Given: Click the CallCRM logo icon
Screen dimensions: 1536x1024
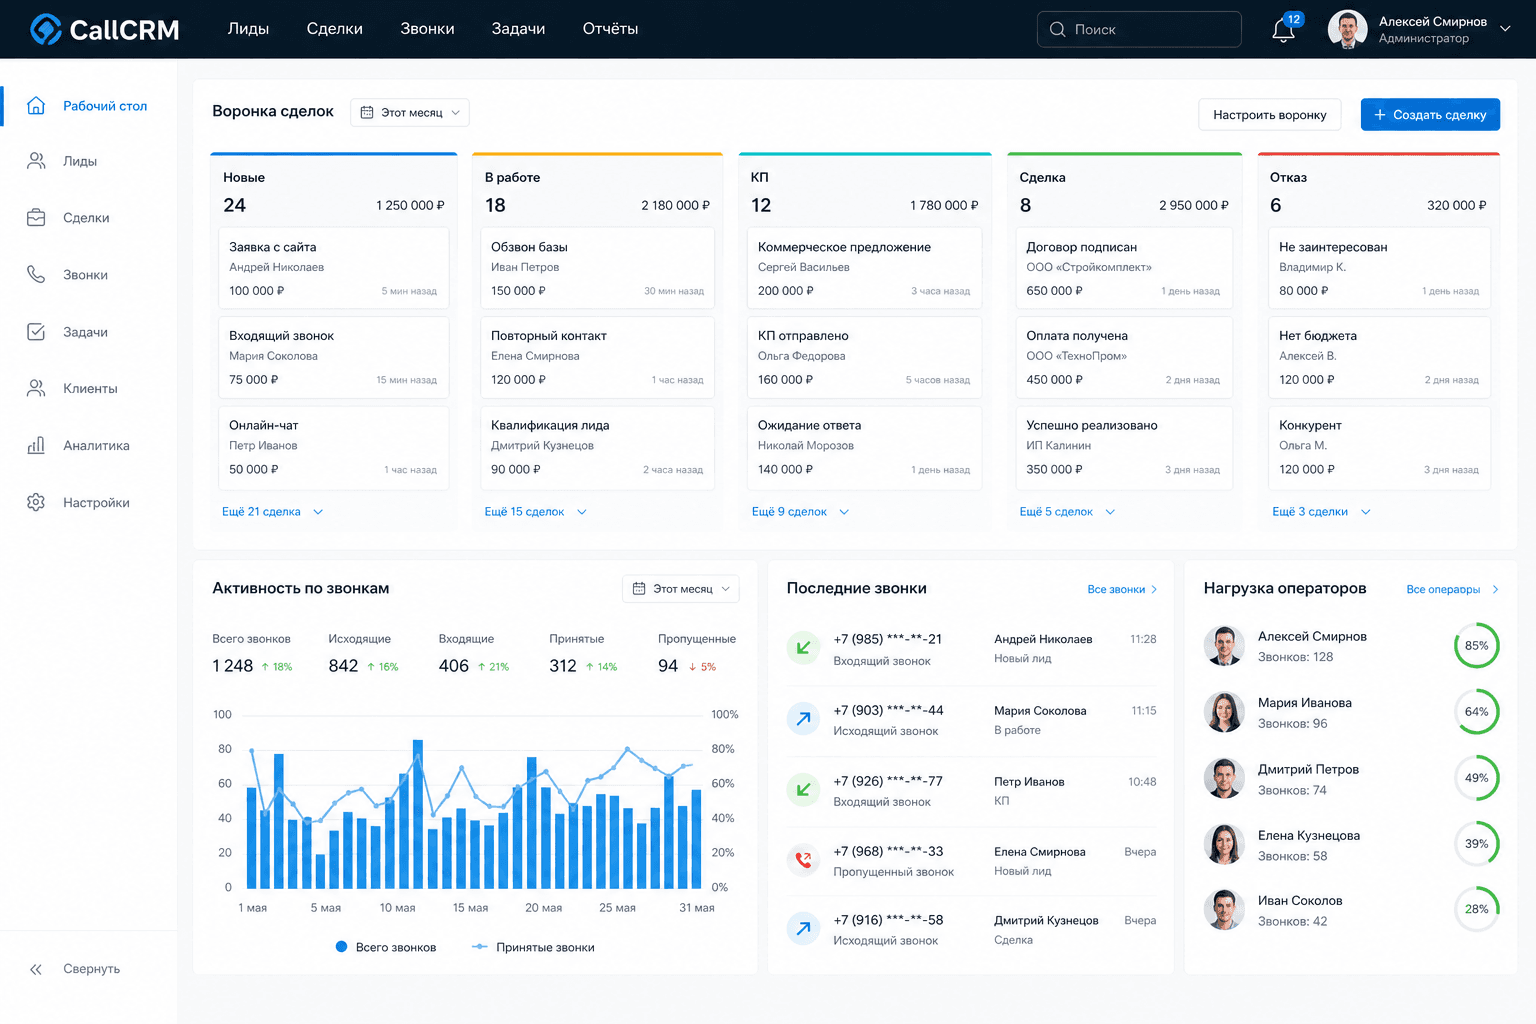Looking at the screenshot, I should point(45,29).
